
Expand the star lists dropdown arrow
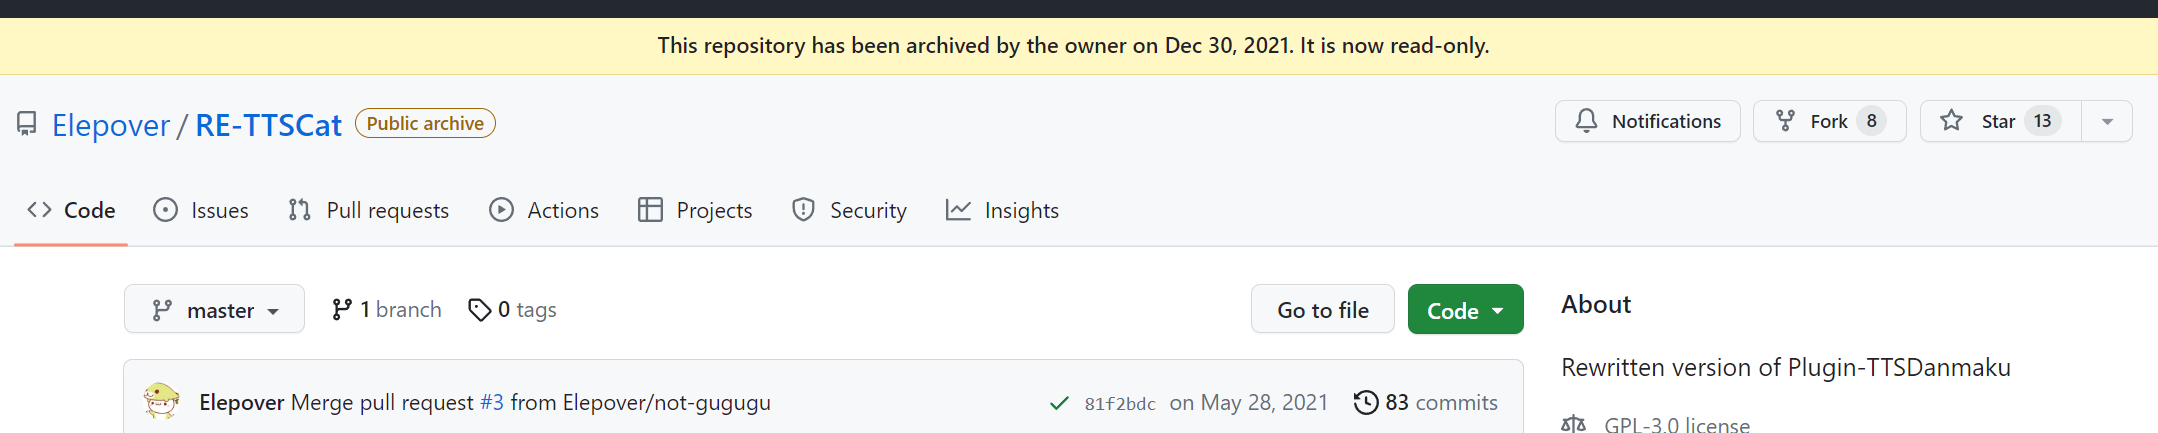2107,121
